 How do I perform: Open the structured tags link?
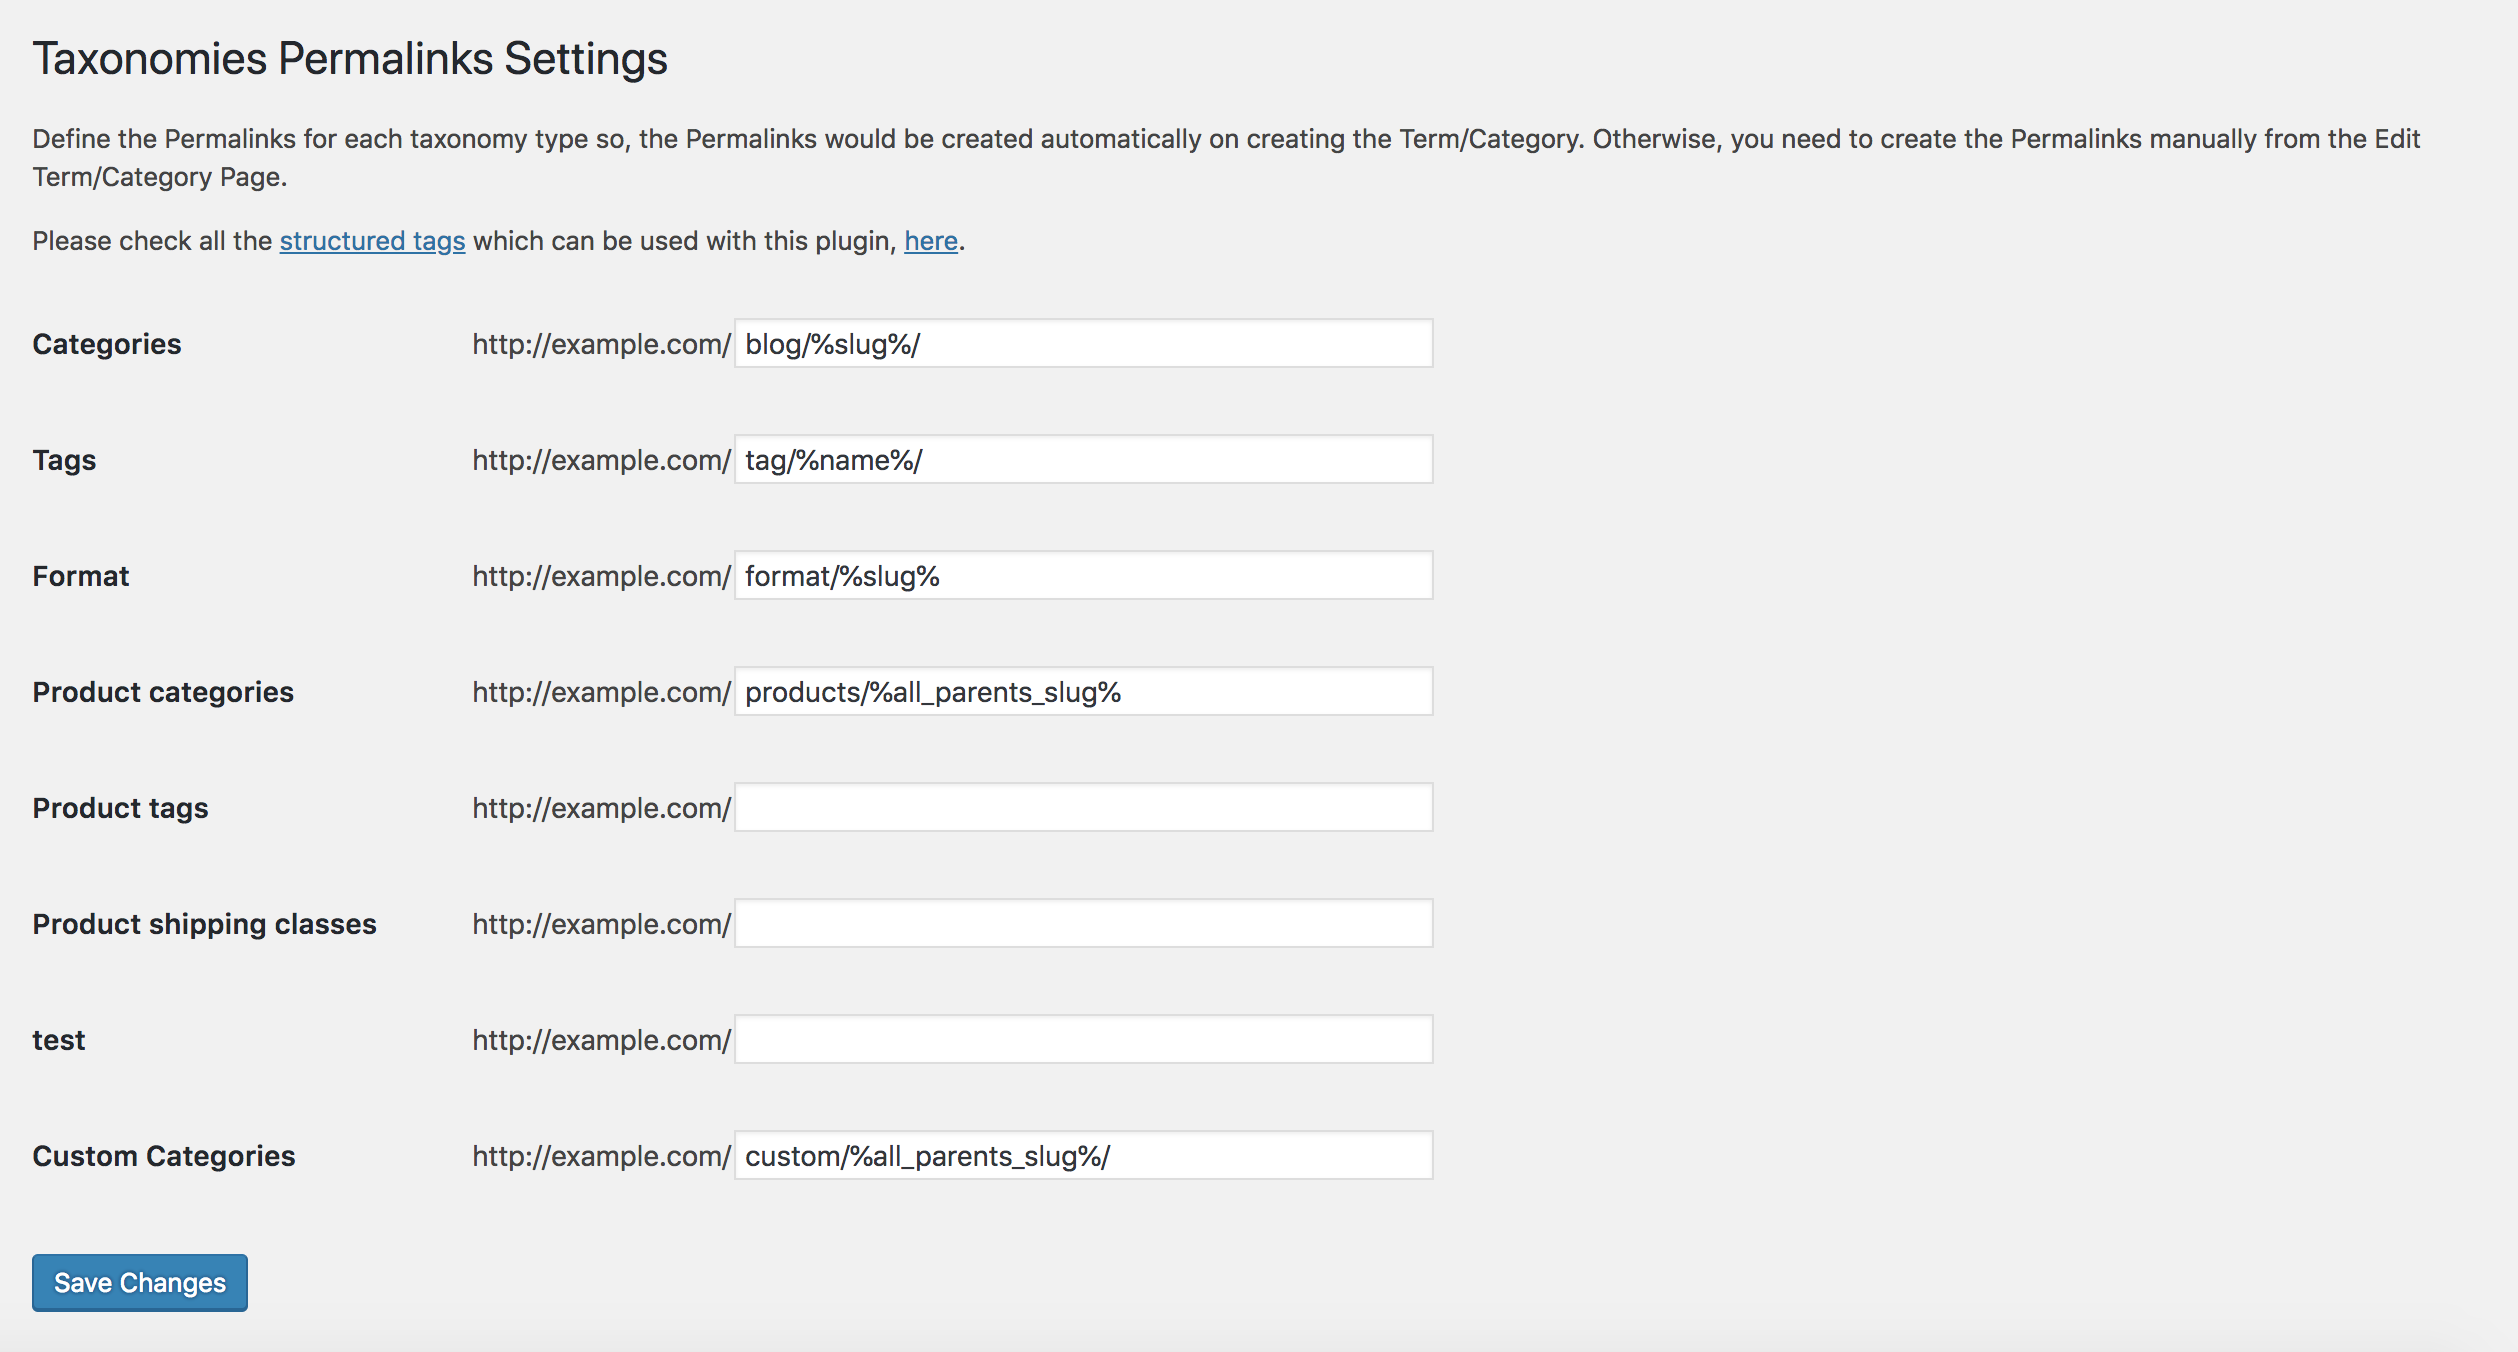pyautogui.click(x=372, y=241)
